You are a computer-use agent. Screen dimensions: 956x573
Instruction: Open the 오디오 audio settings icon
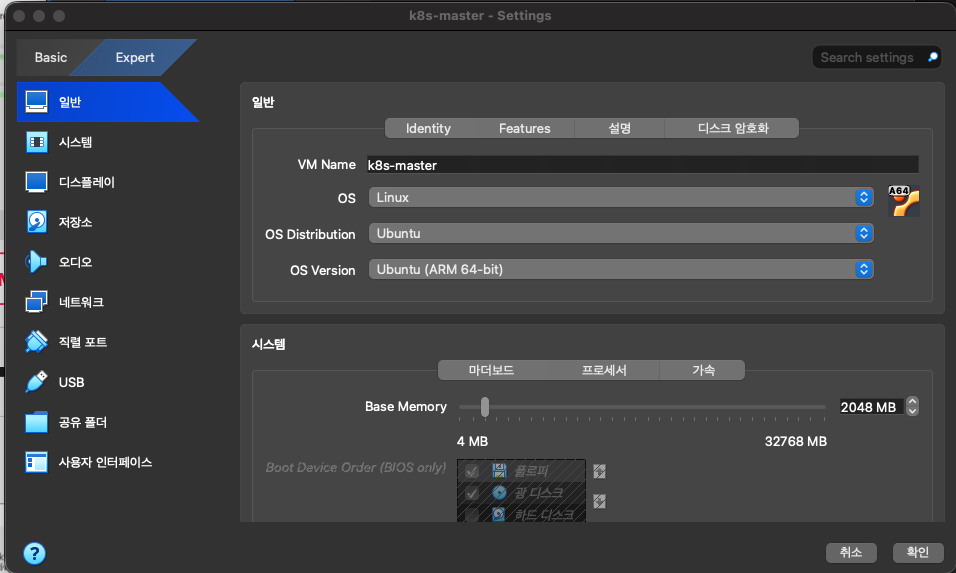point(37,262)
